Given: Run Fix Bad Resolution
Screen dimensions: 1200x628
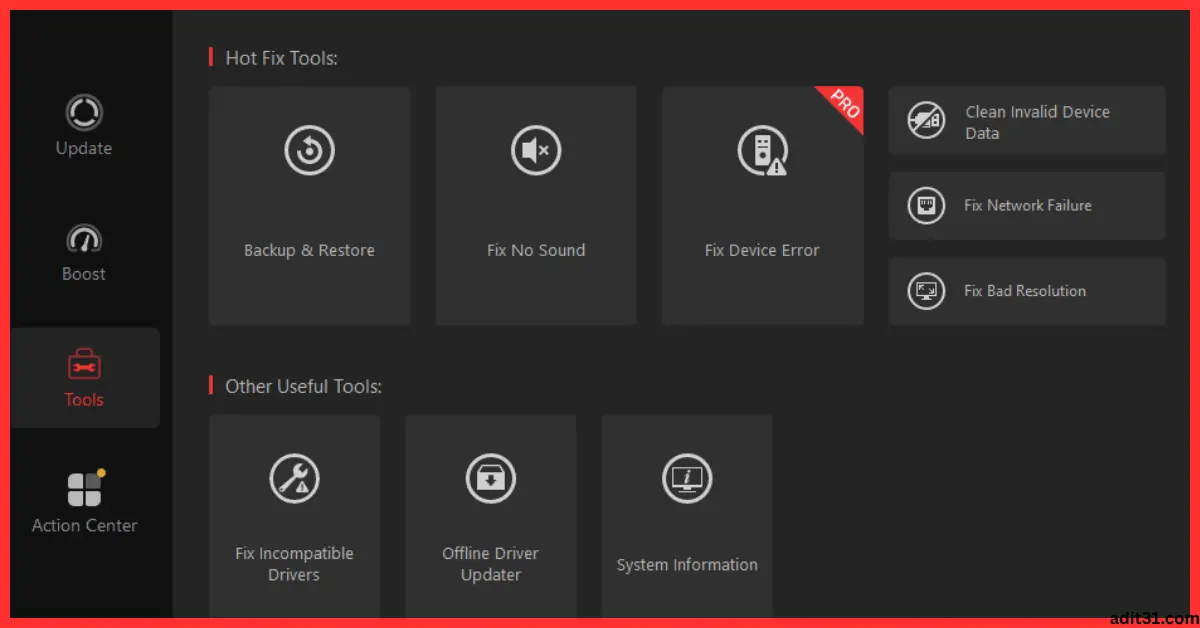Looking at the screenshot, I should [x=1025, y=291].
